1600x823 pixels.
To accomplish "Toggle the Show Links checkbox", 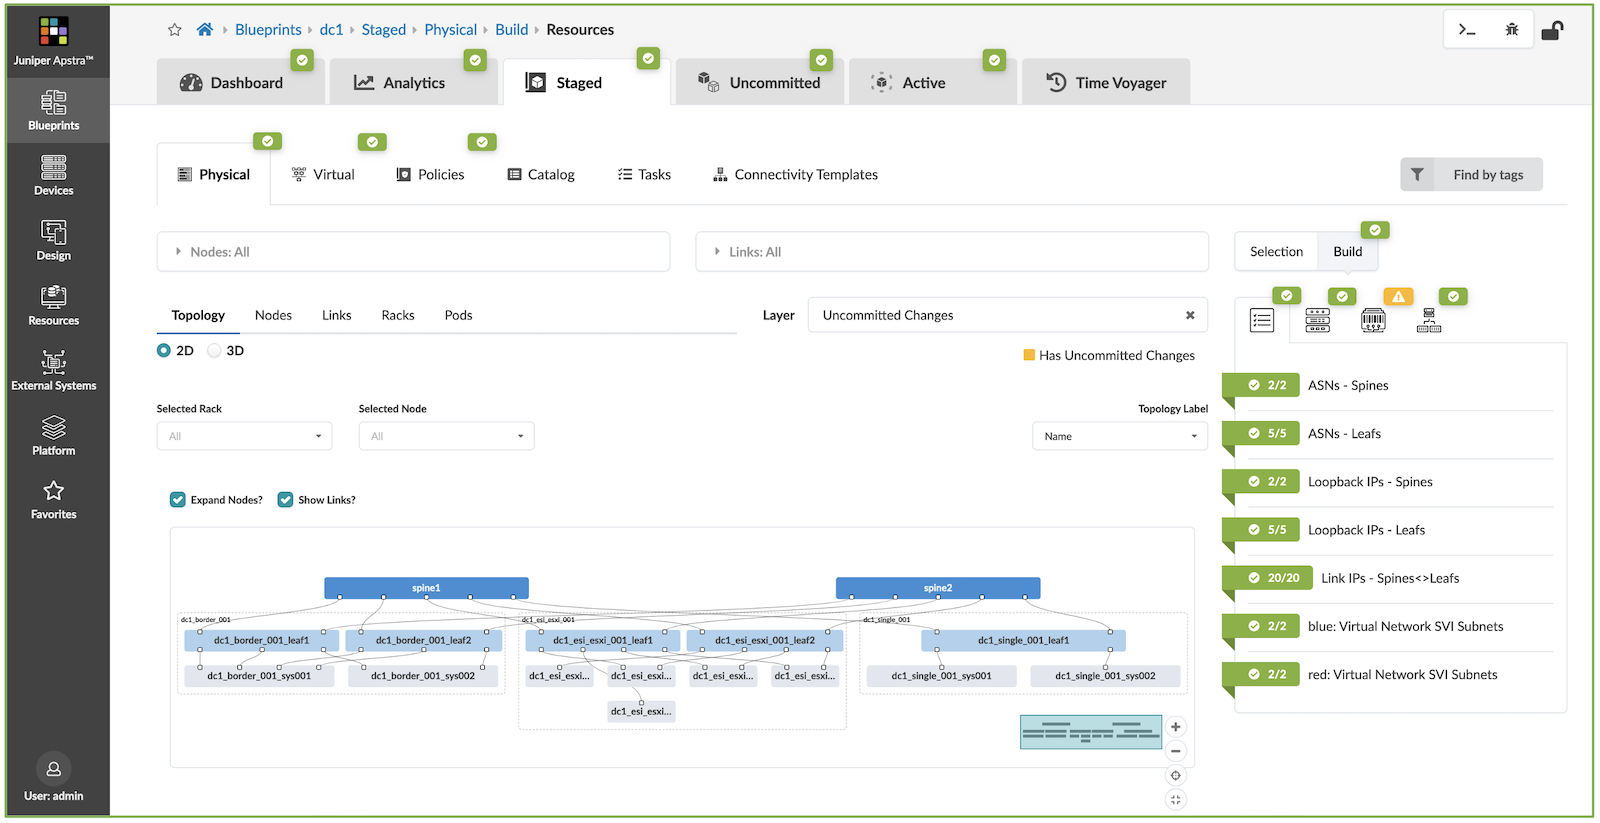I will [x=285, y=500].
